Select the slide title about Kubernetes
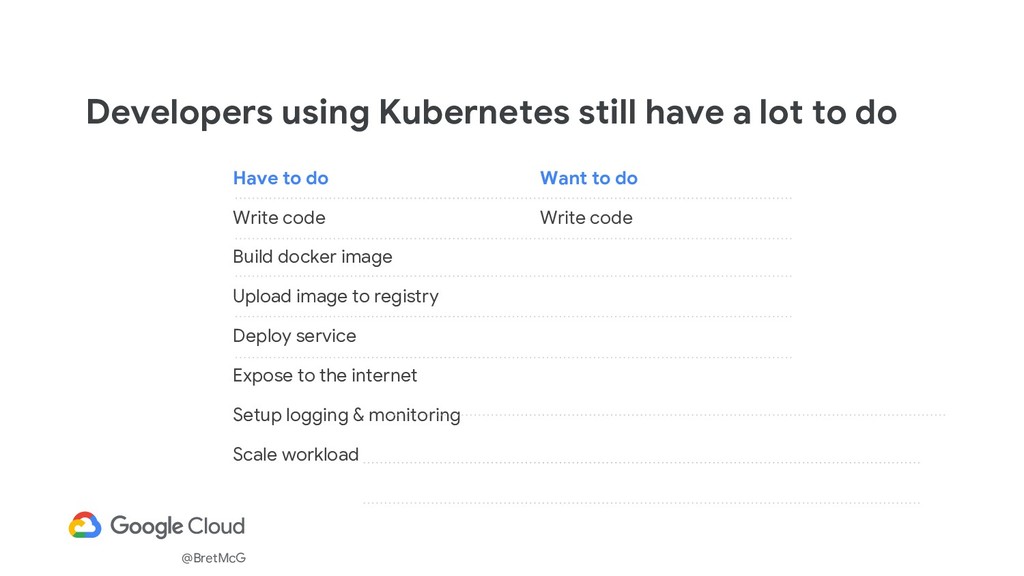 click(x=491, y=113)
